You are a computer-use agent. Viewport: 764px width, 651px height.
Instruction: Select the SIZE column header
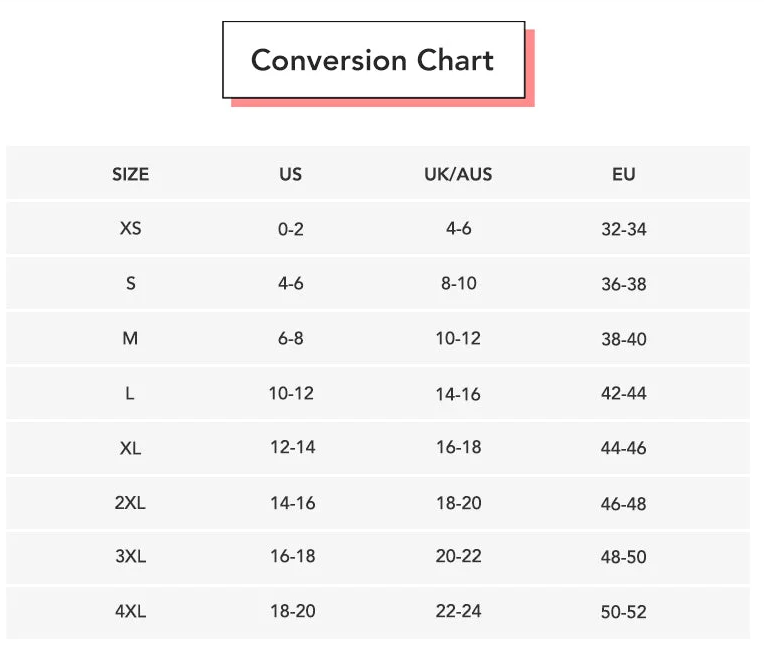pyautogui.click(x=130, y=174)
